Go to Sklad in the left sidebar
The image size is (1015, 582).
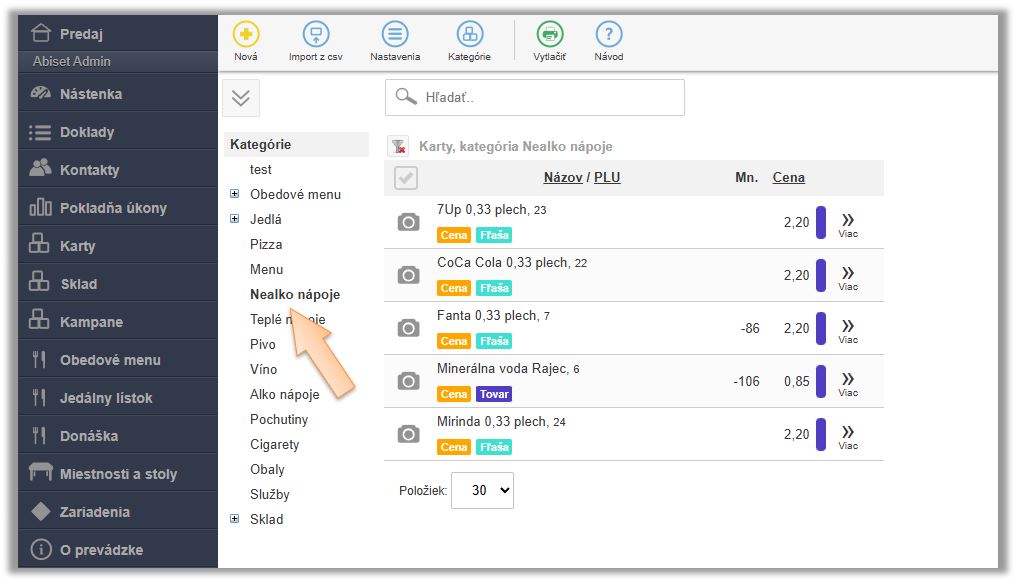[78, 284]
